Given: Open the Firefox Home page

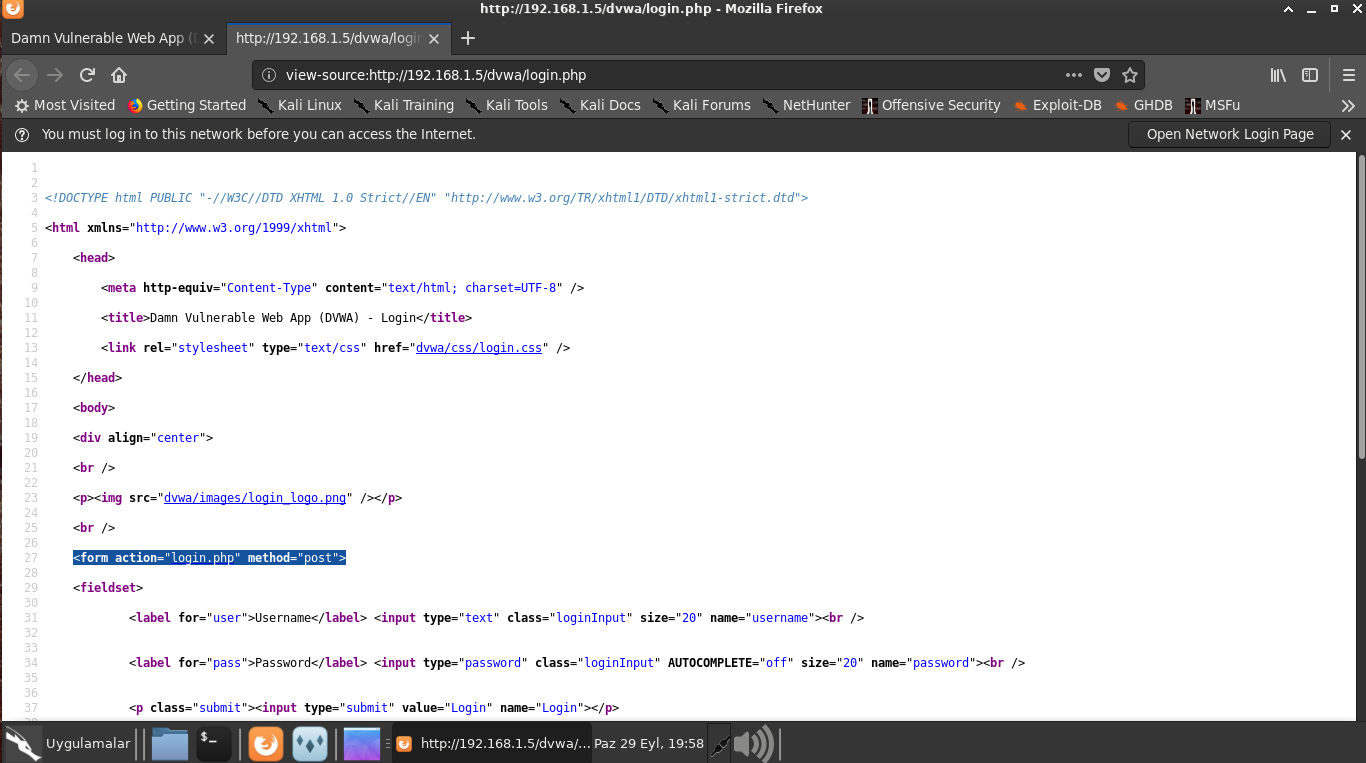Looking at the screenshot, I should [x=119, y=75].
